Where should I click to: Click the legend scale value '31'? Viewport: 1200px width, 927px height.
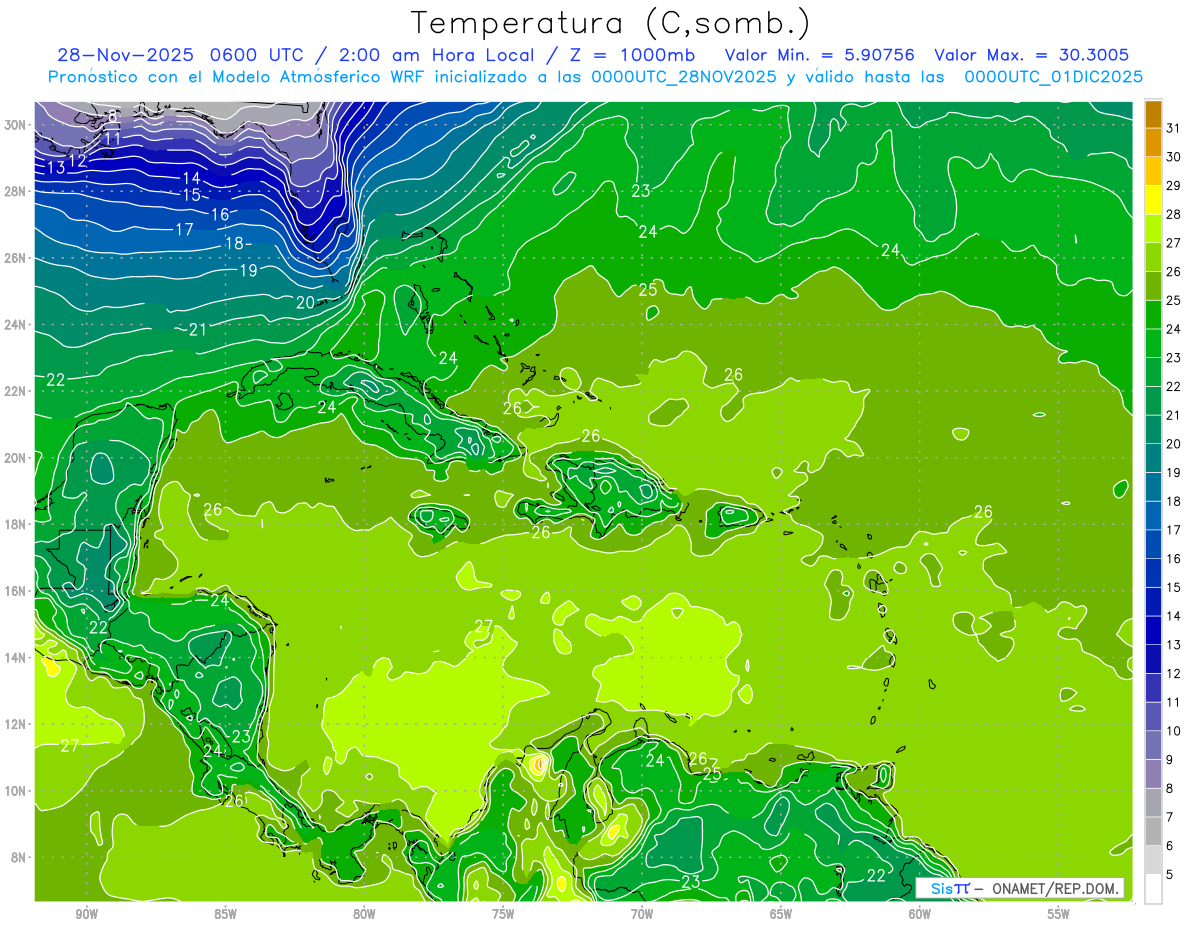click(1174, 128)
